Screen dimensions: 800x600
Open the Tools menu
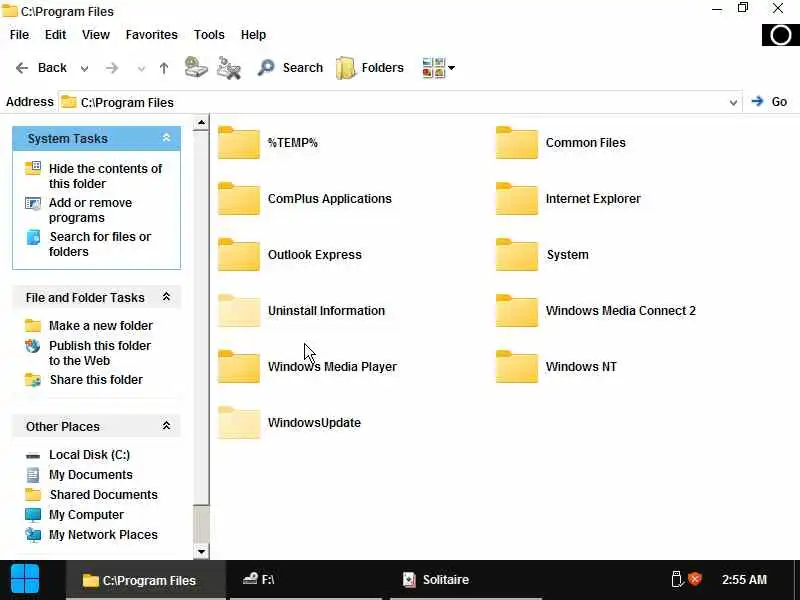tap(209, 35)
